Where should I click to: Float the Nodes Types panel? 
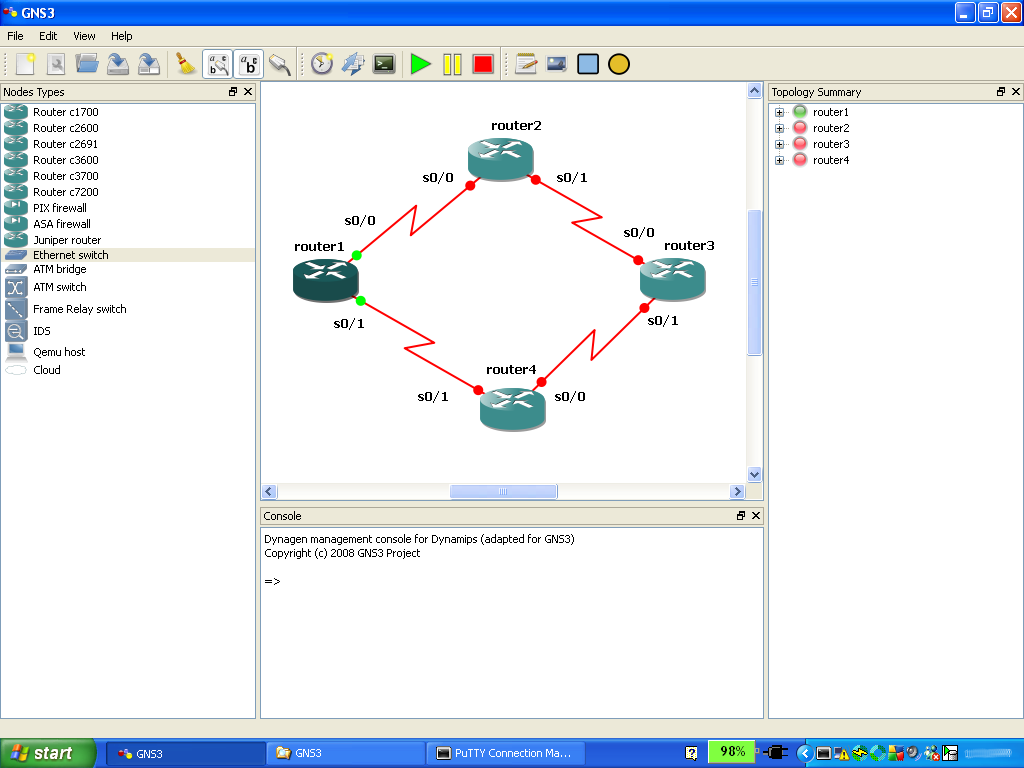coord(233,92)
